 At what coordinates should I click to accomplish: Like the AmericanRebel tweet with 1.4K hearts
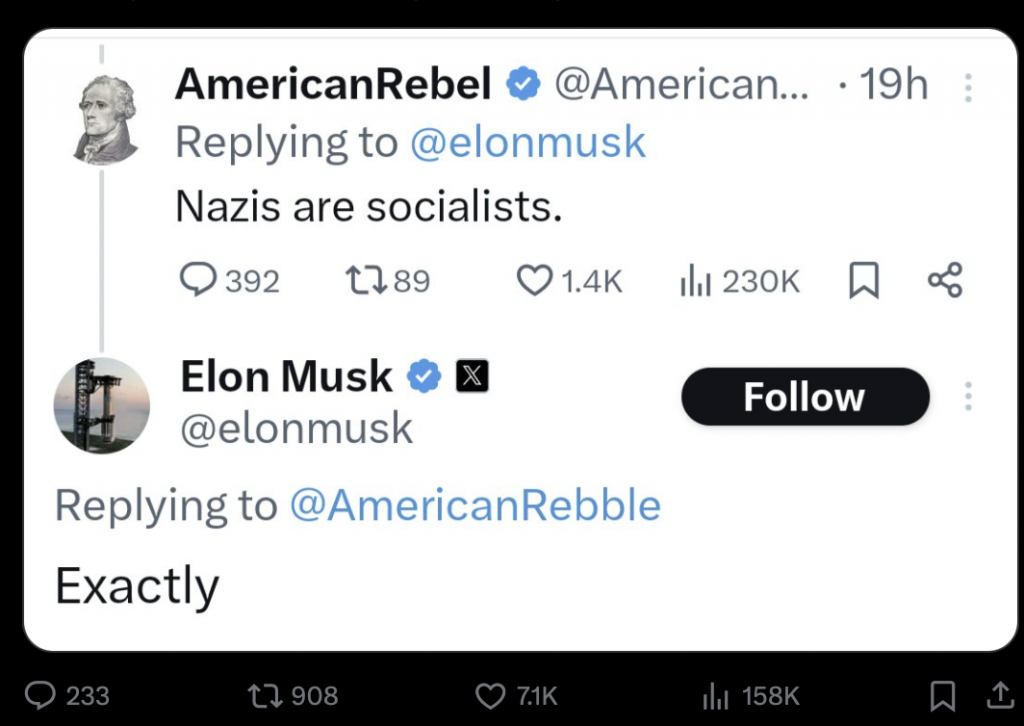click(534, 281)
